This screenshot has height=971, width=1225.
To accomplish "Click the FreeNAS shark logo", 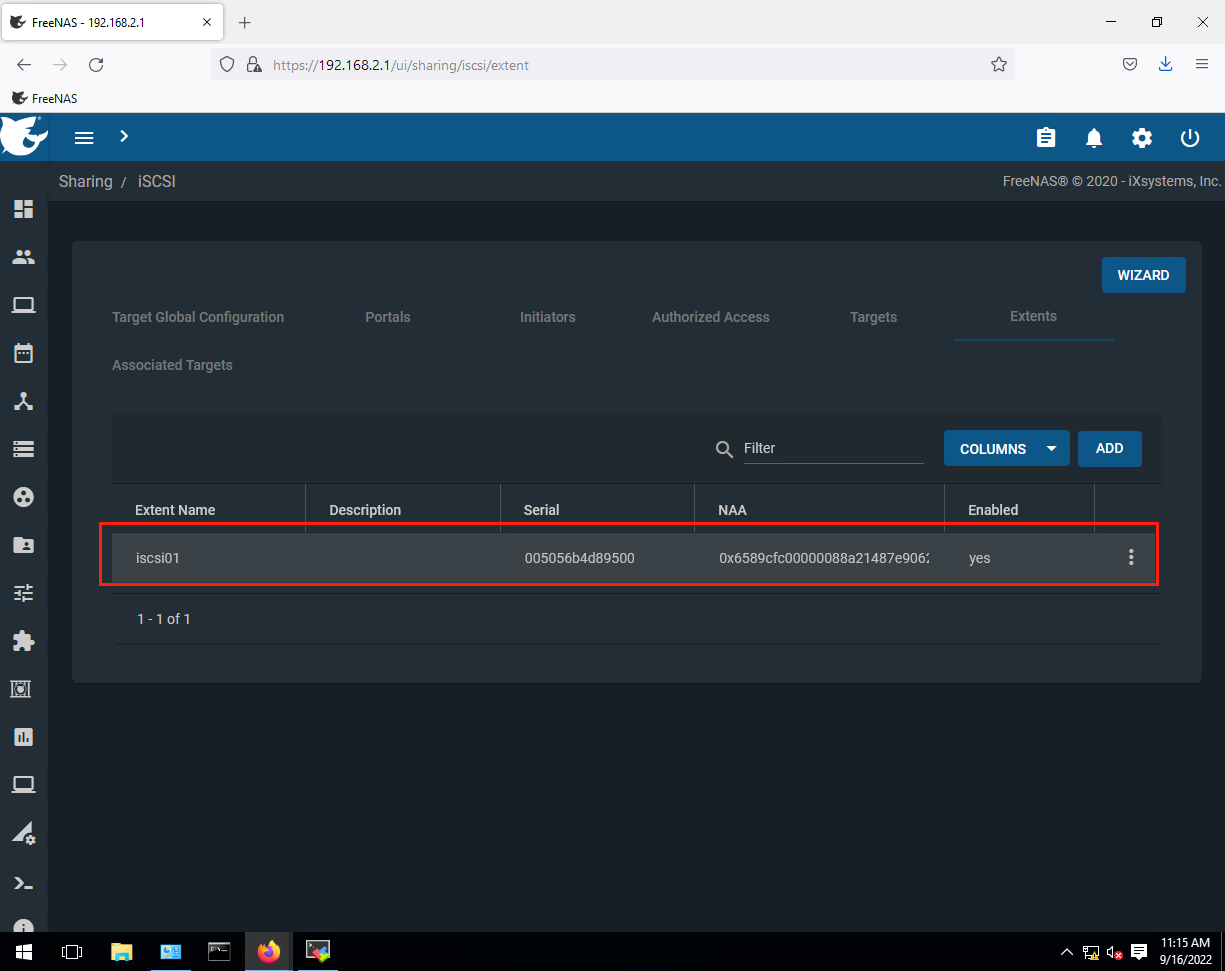I will point(23,136).
